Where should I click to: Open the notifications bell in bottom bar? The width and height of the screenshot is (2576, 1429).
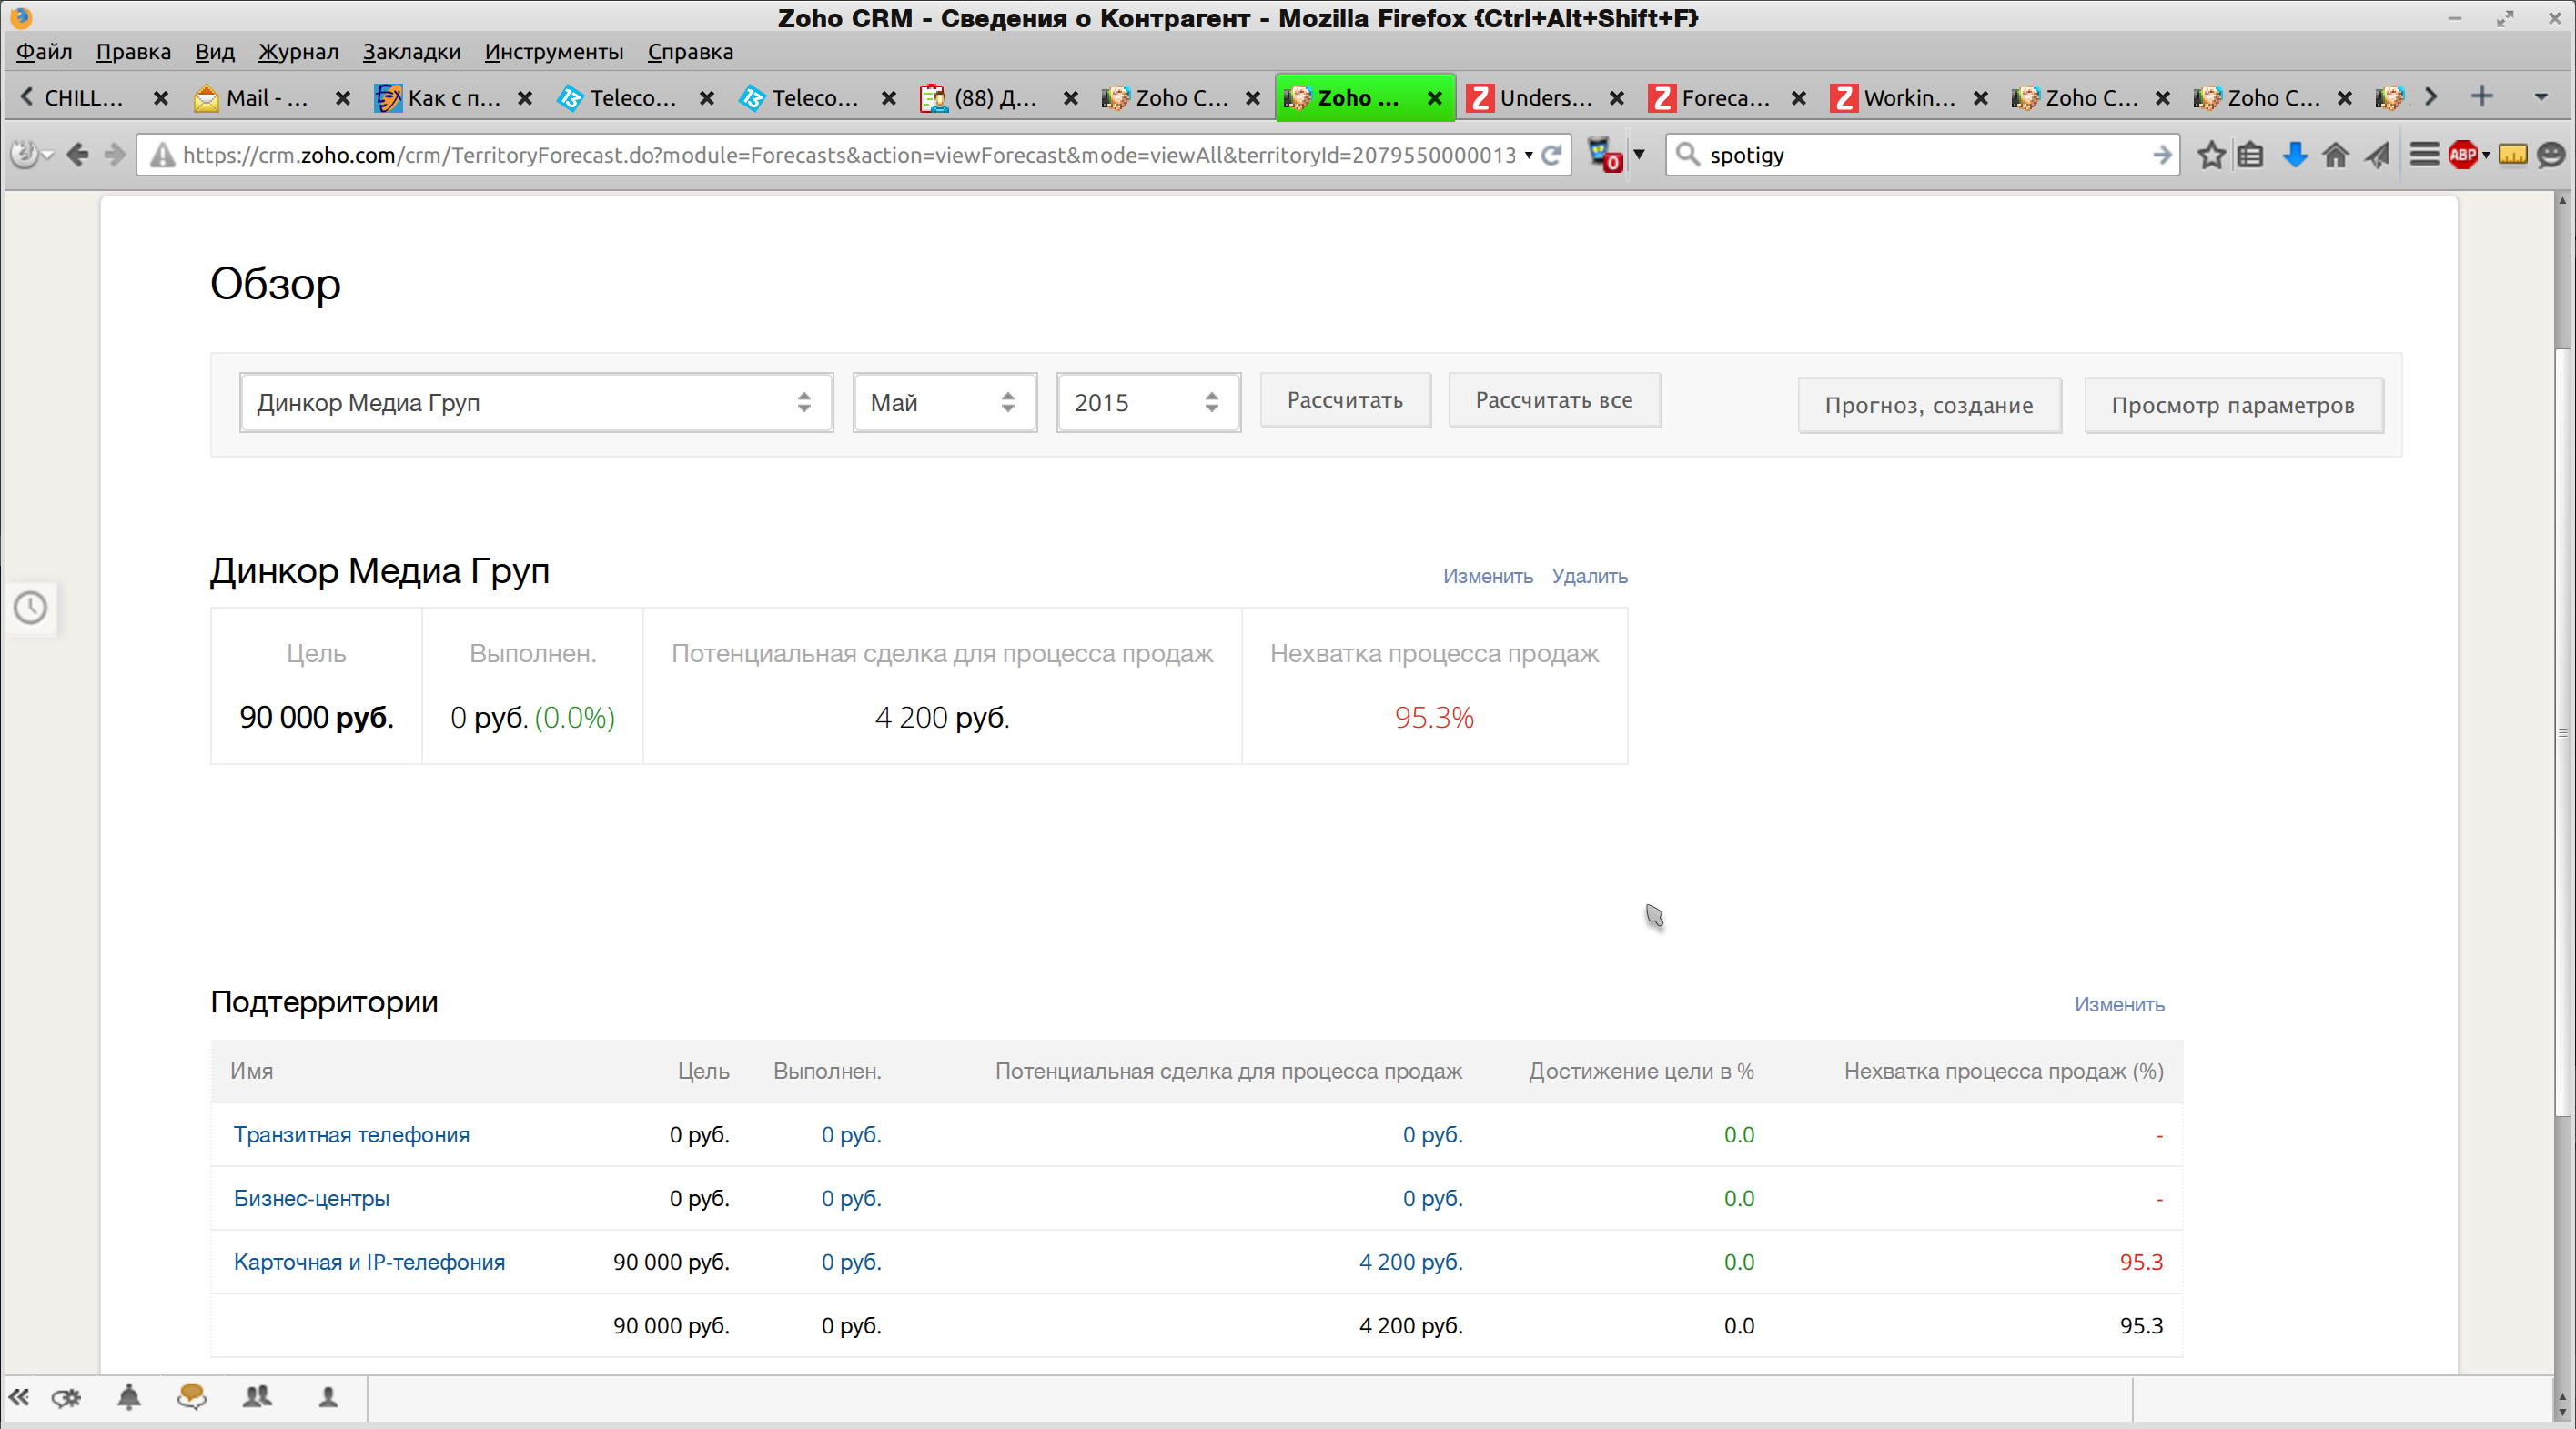[129, 1397]
